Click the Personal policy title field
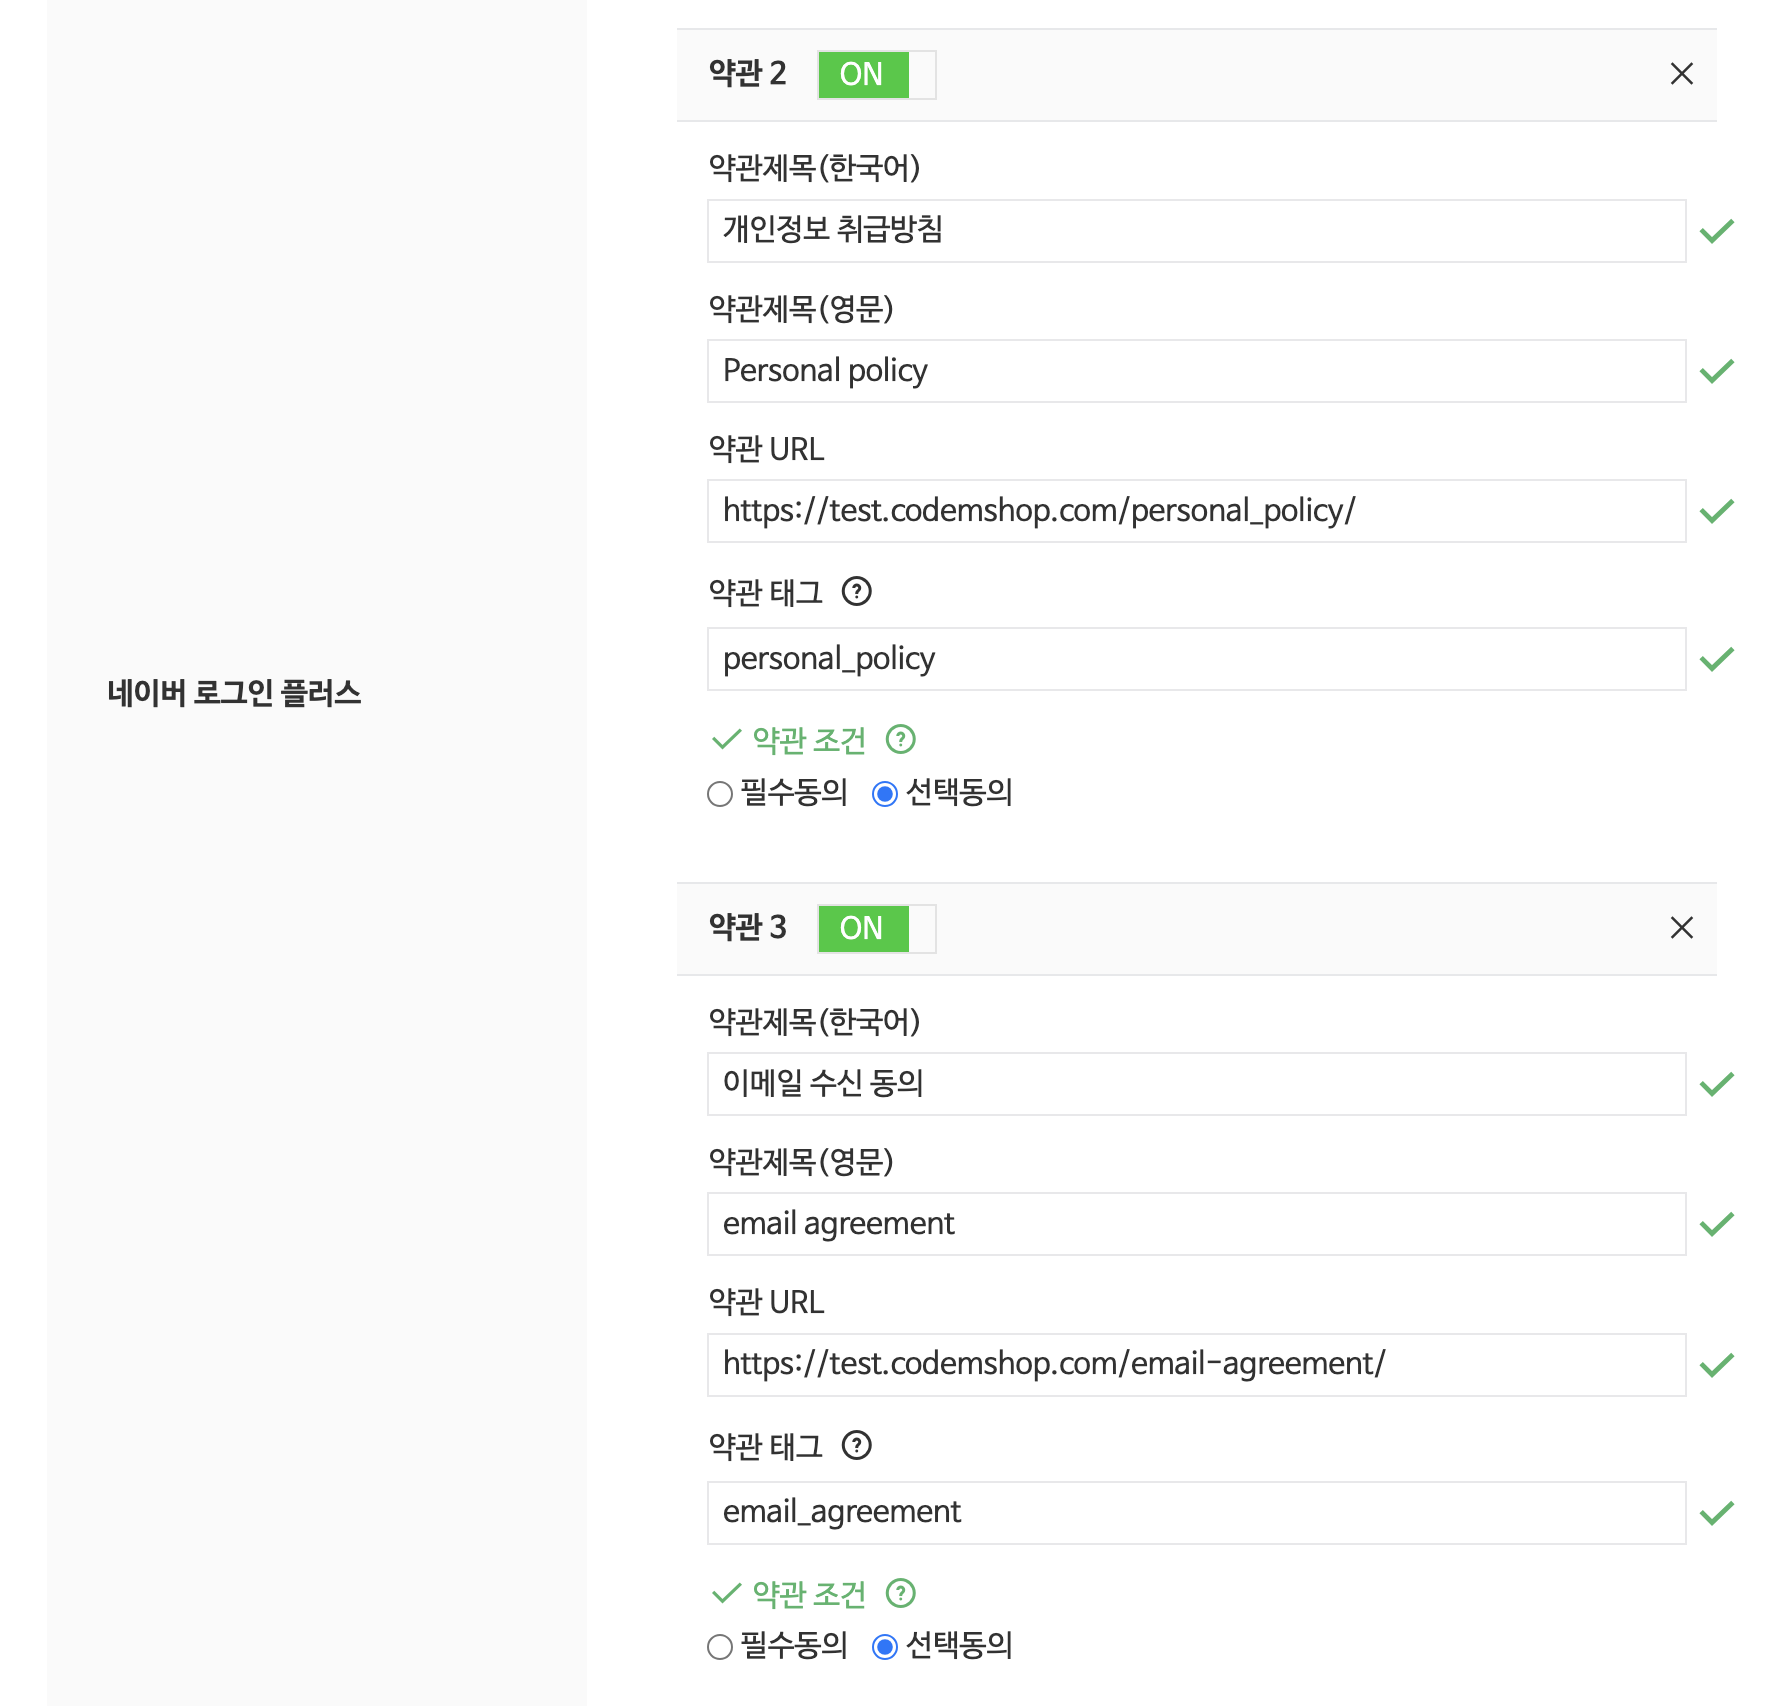 1196,371
